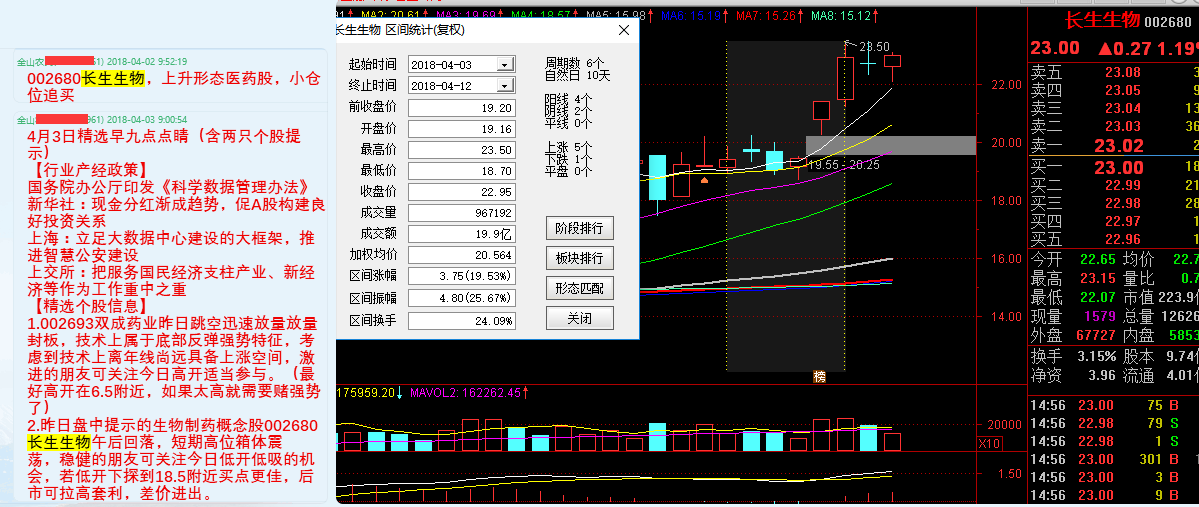Image resolution: width=1199 pixels, height=507 pixels.
Task: Click the 最低价 field showing 18.70
Action: (462, 171)
